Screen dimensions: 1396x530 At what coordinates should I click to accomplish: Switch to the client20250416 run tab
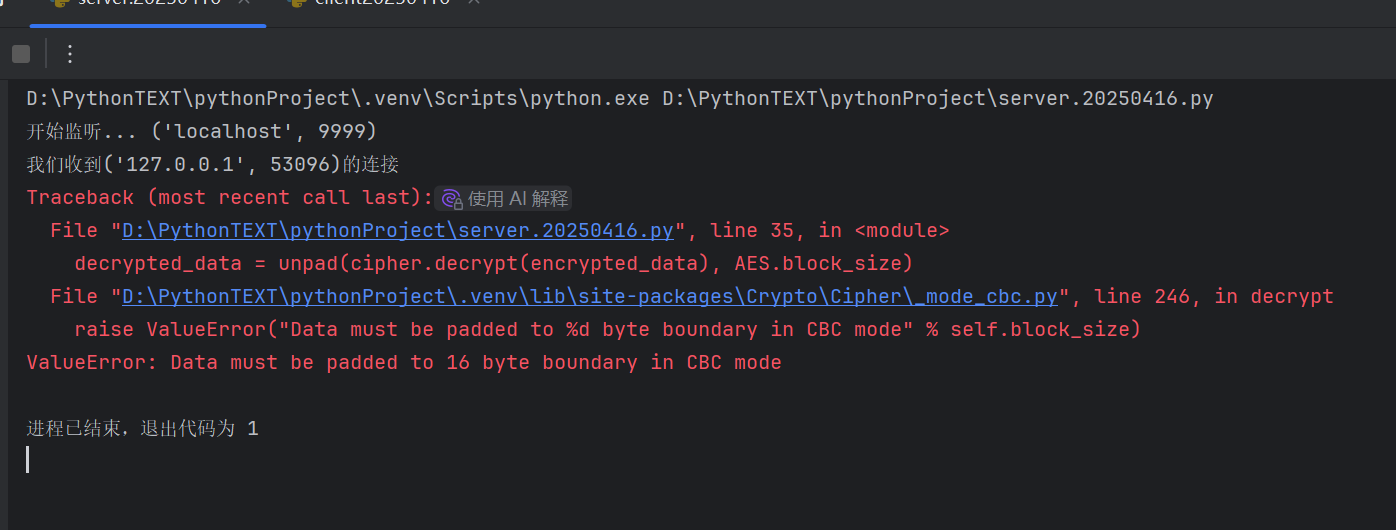coord(382,4)
